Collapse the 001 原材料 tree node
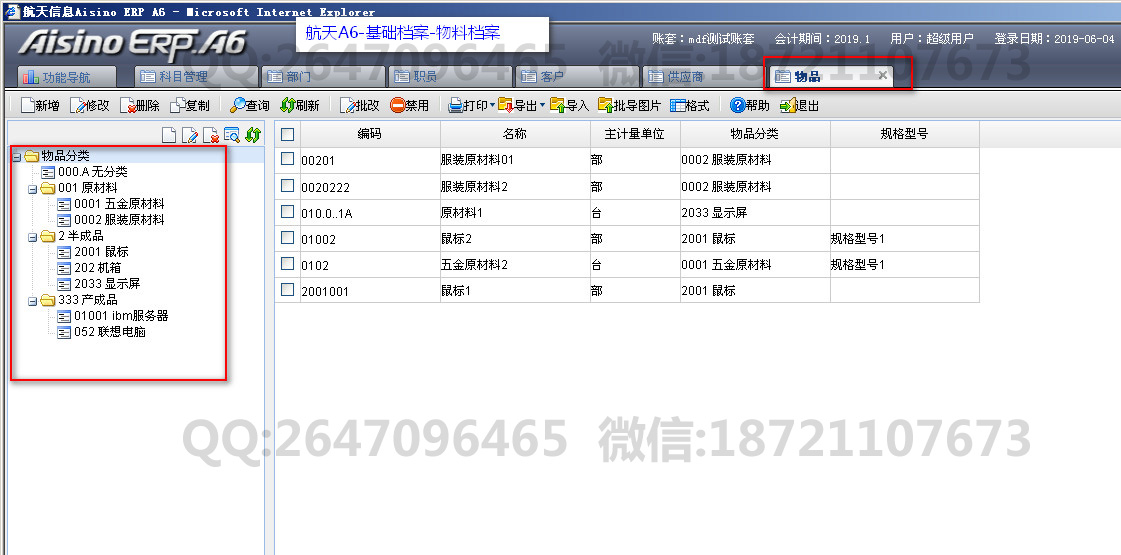 [33, 188]
